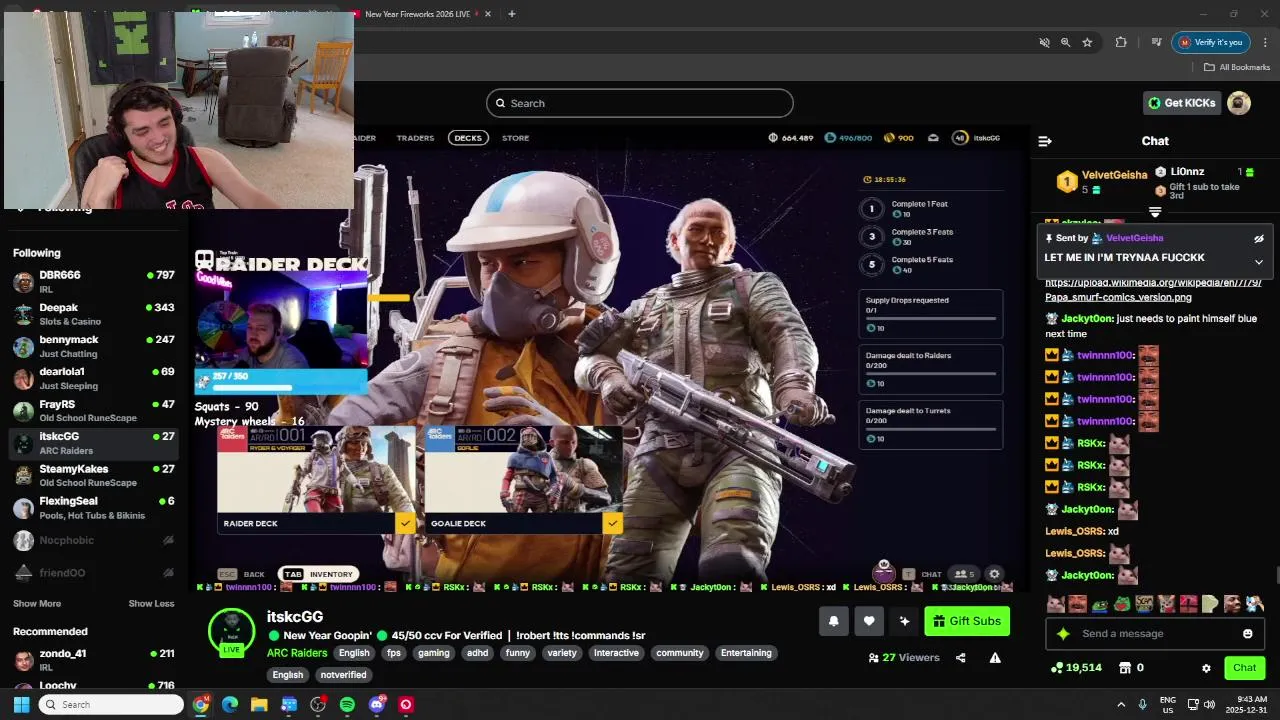Open the user profile avatar menu
Screen dimensions: 1280x720
coord(1239,103)
